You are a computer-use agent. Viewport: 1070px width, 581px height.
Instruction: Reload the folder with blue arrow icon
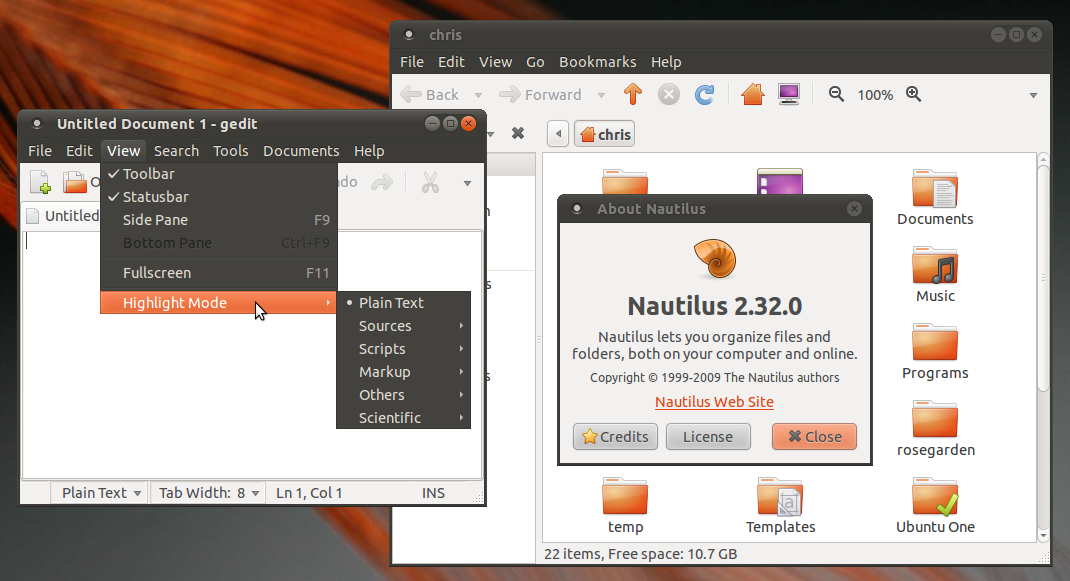pyautogui.click(x=704, y=94)
